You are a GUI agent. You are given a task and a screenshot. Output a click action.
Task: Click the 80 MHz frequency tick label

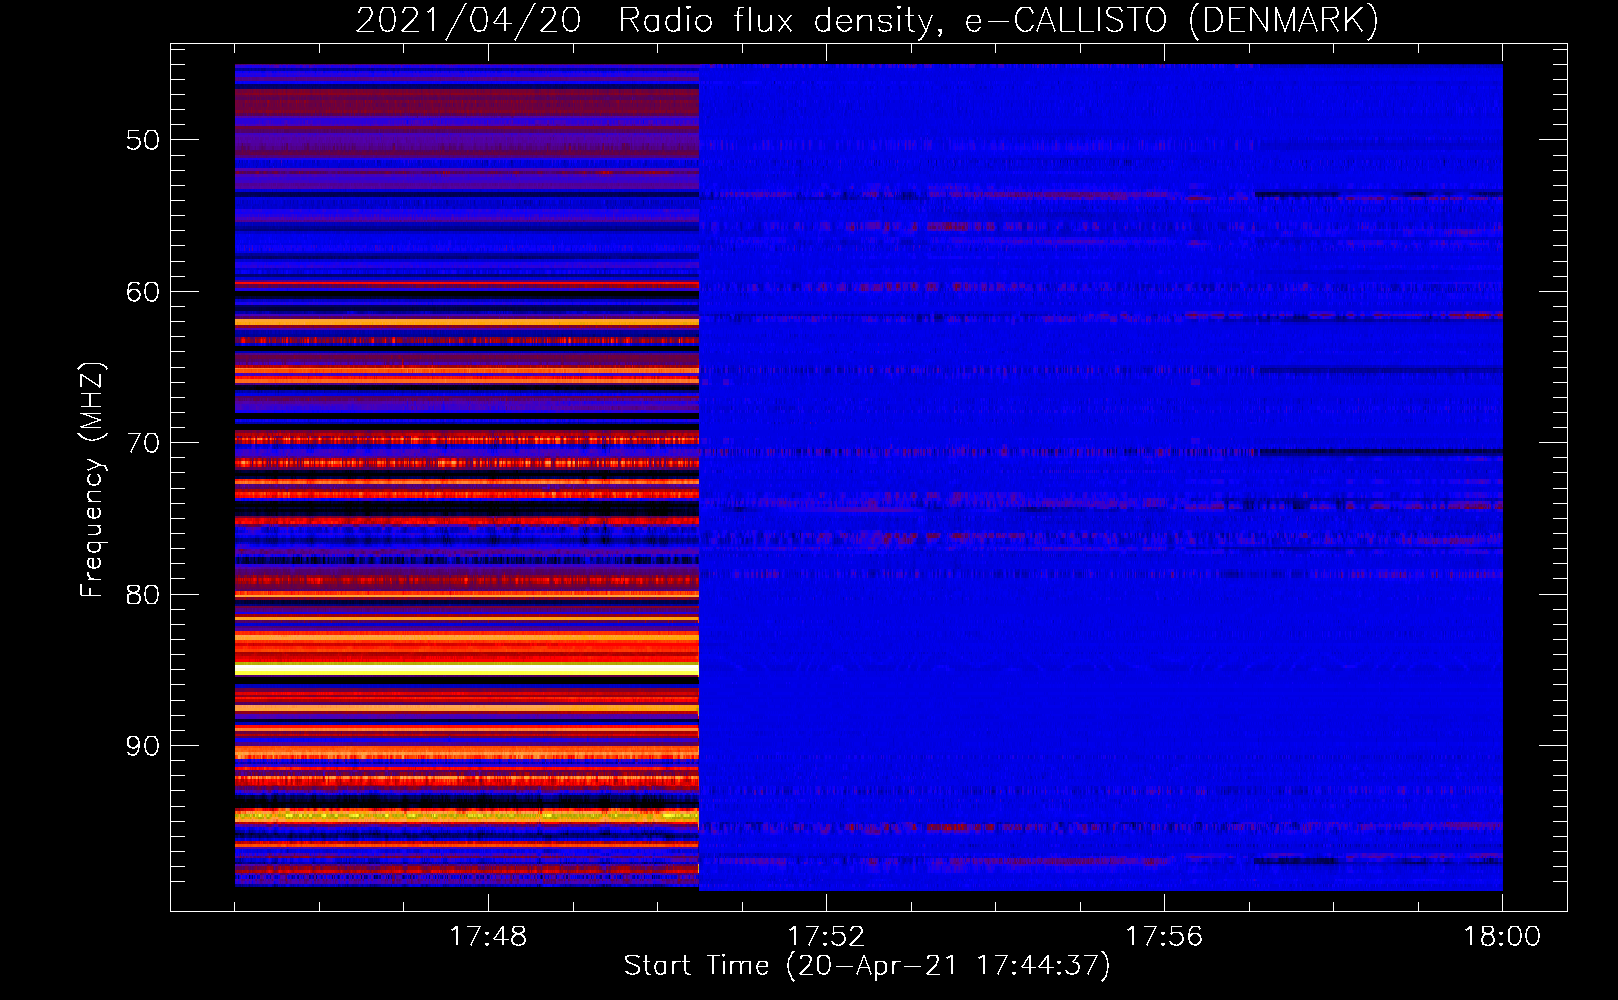coord(143,595)
